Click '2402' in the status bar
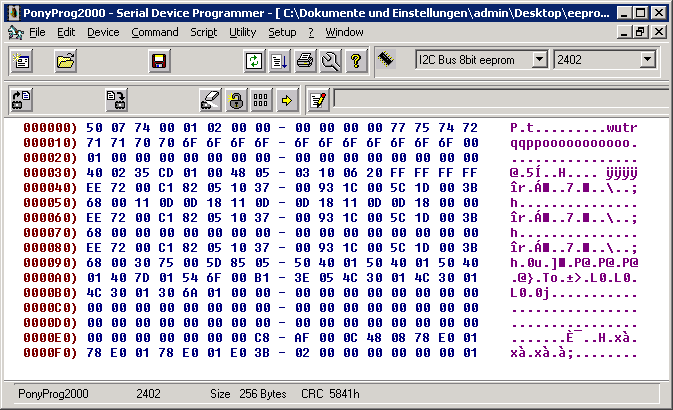The image size is (673, 410). [x=148, y=394]
